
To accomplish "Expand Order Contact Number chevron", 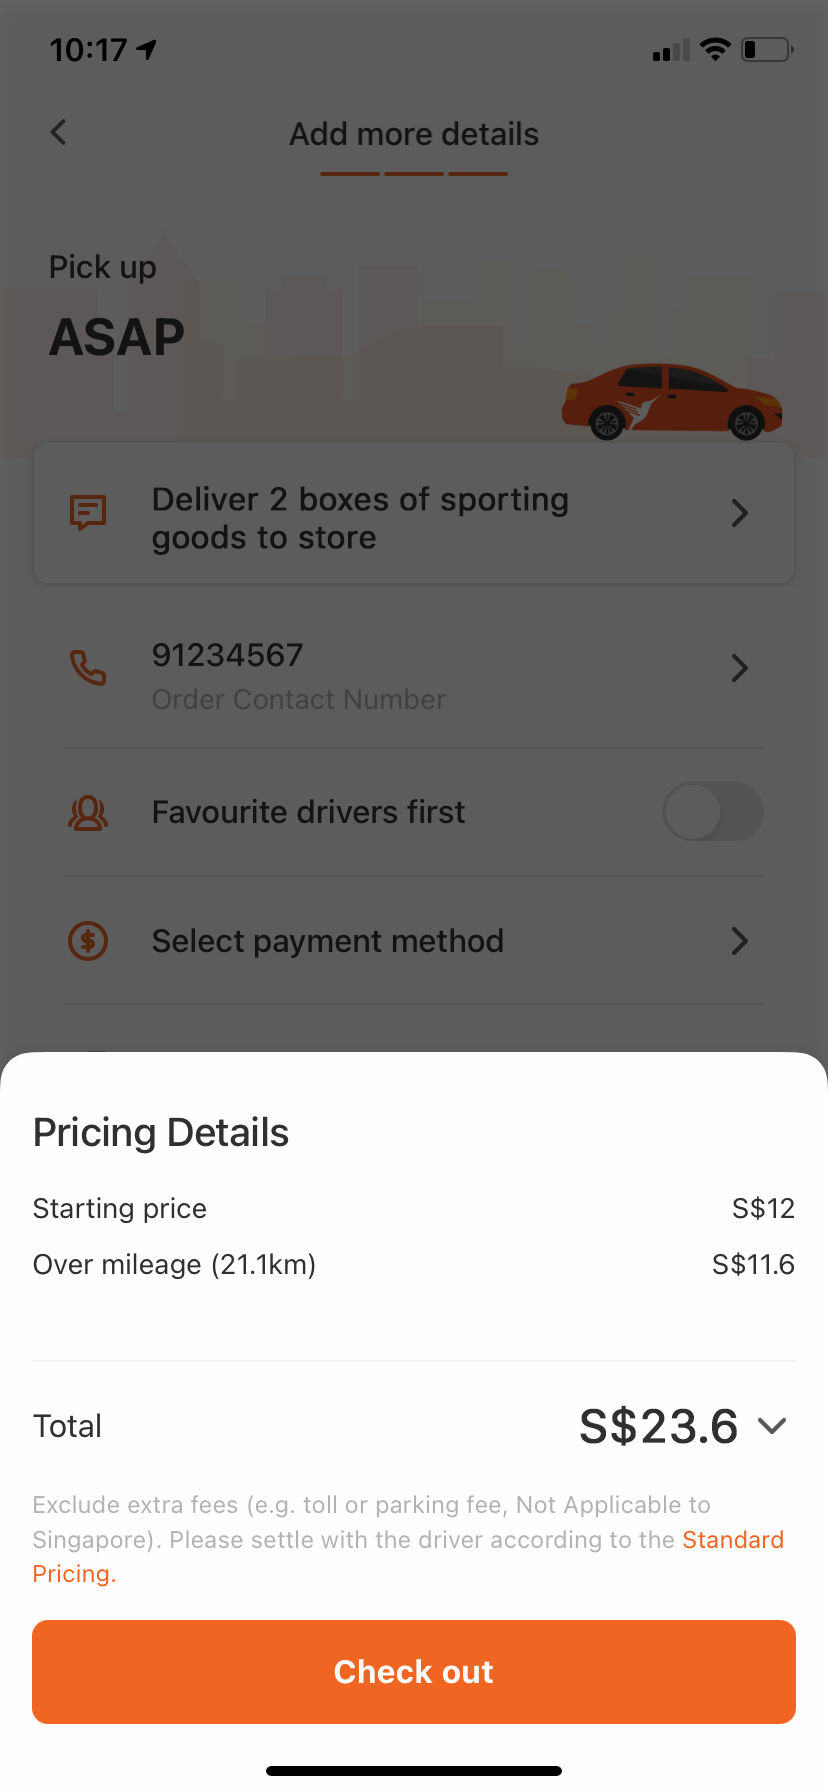I will 740,668.
